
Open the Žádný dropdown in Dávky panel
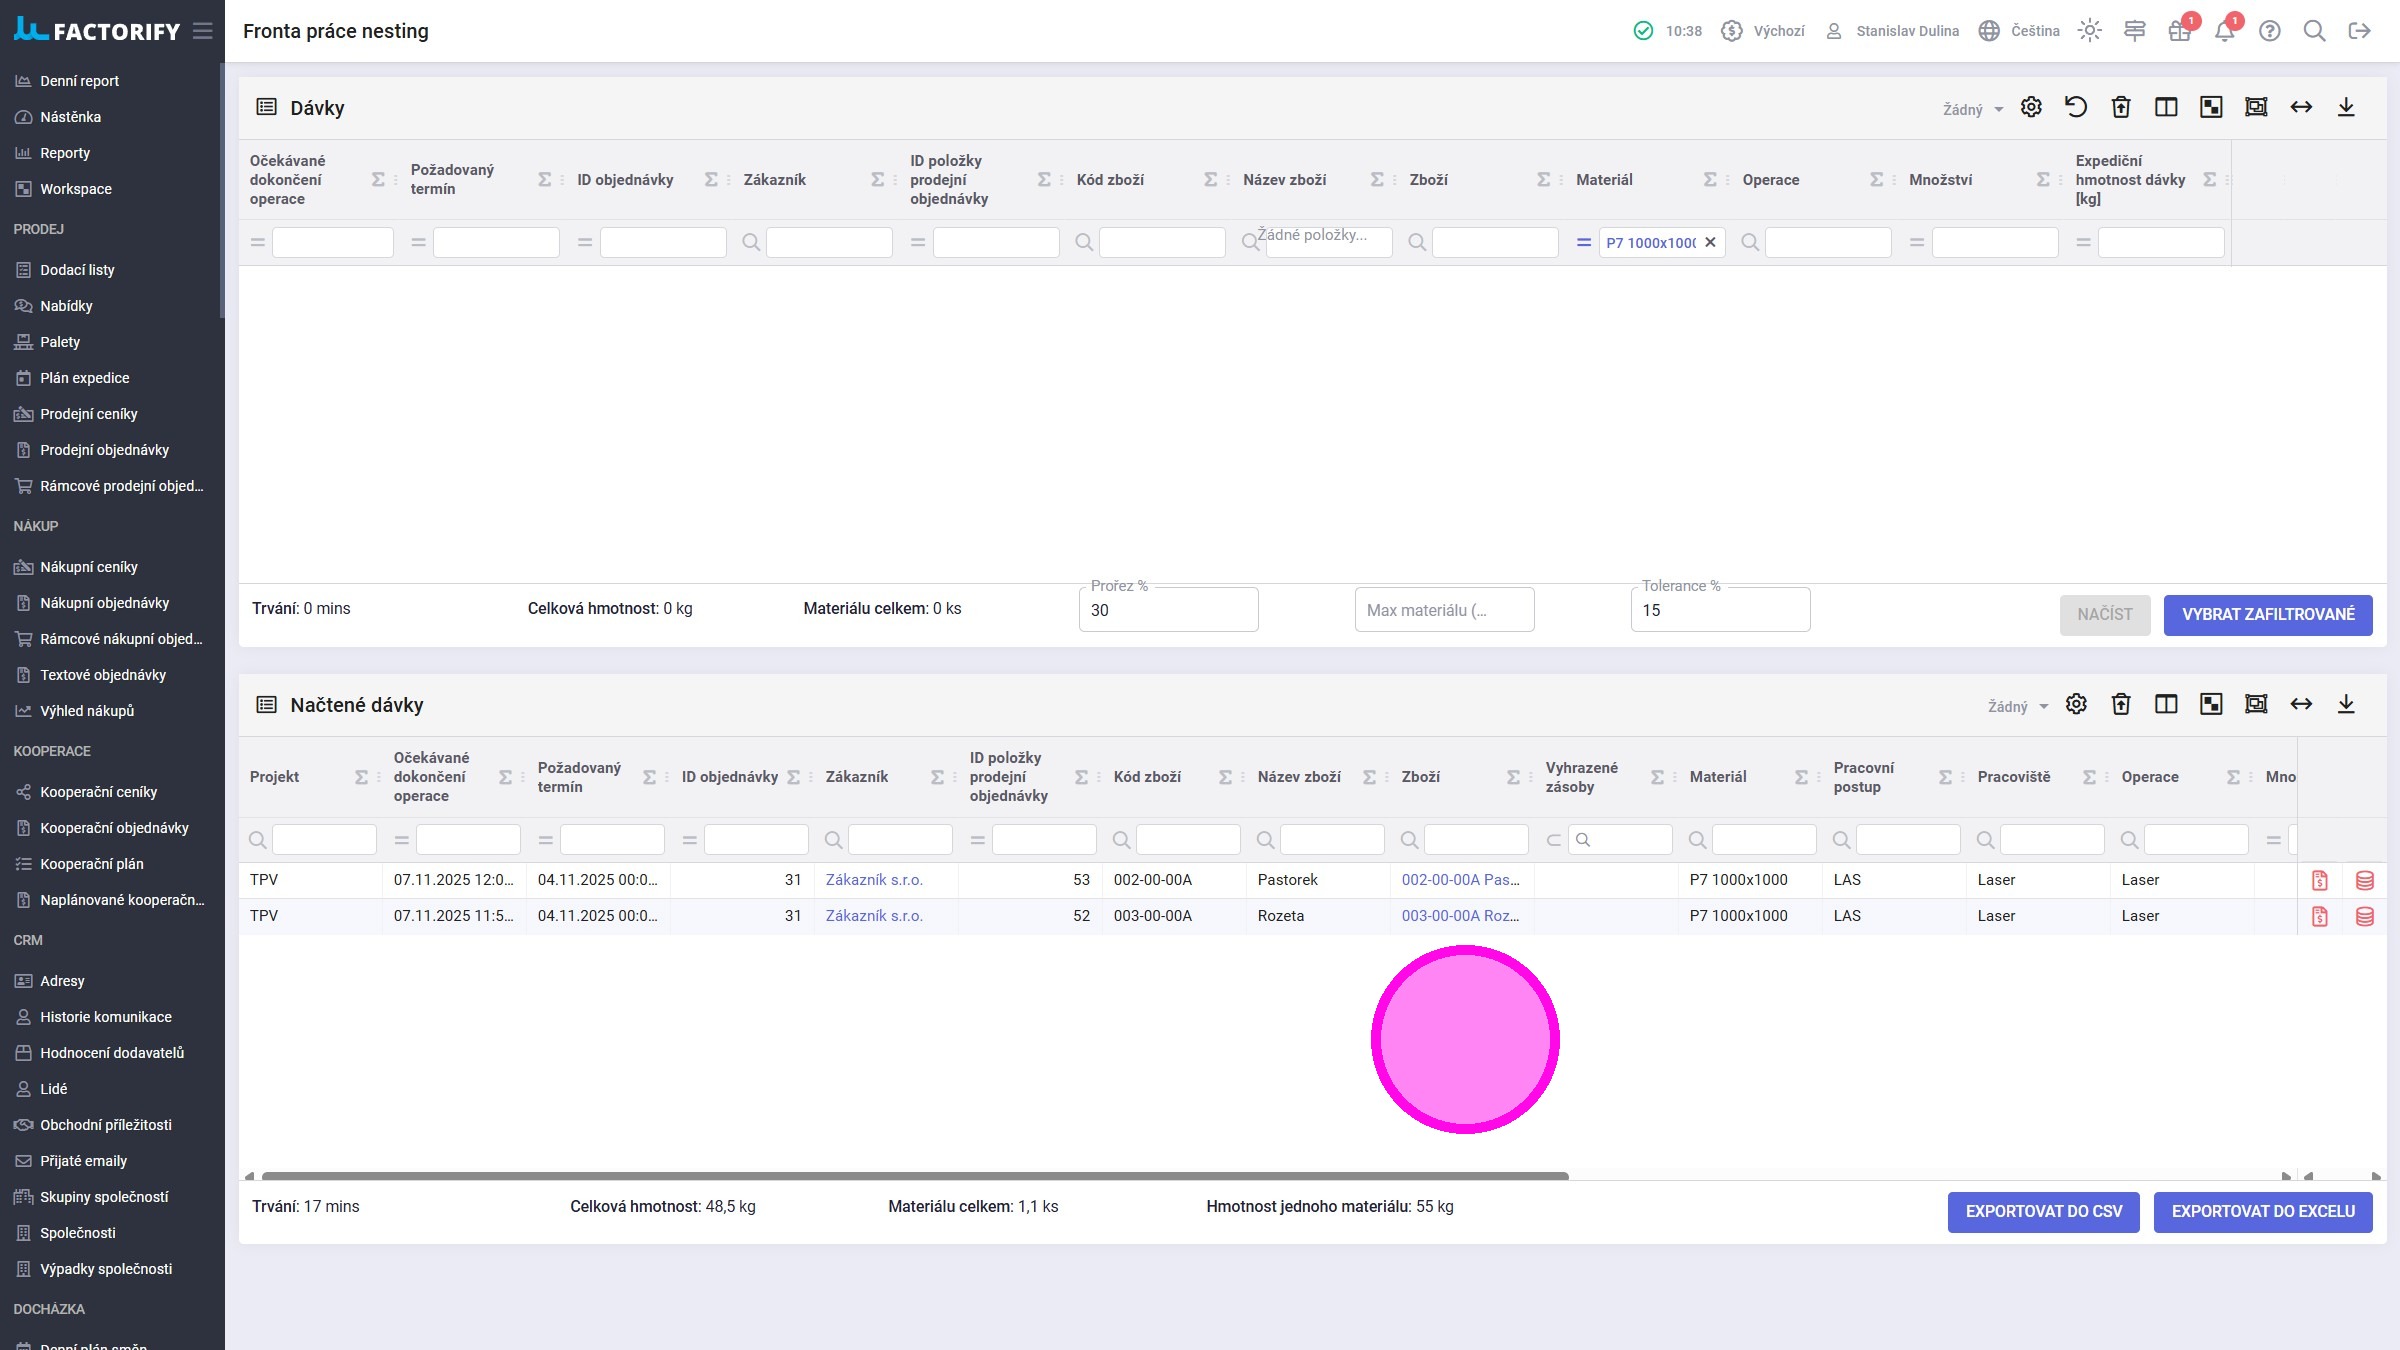pyautogui.click(x=1972, y=109)
